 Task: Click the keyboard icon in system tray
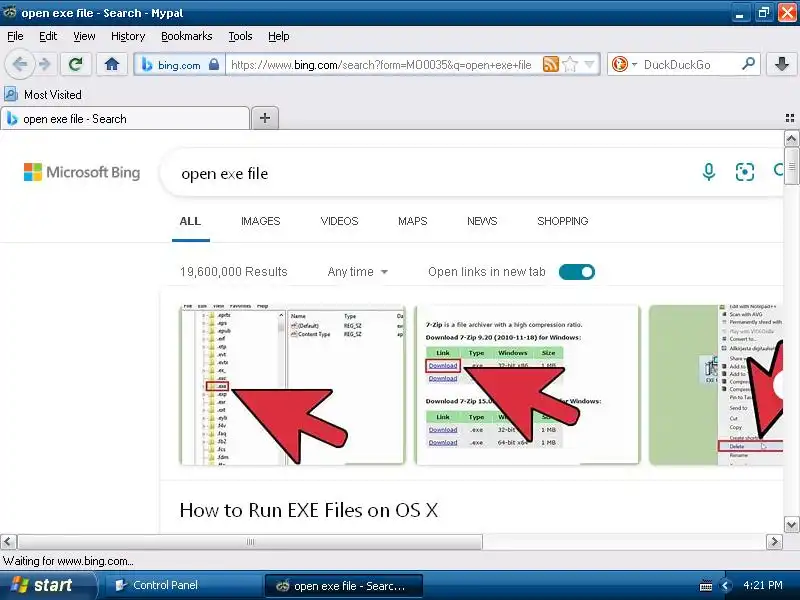click(x=706, y=586)
